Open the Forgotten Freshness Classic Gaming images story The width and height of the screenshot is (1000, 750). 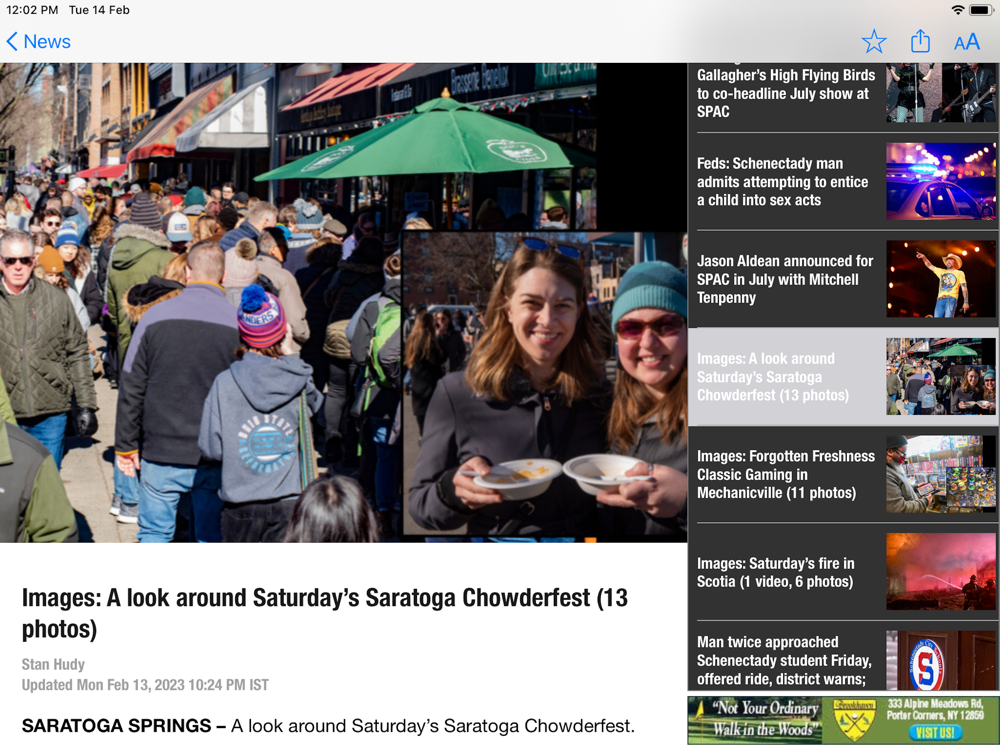point(843,474)
